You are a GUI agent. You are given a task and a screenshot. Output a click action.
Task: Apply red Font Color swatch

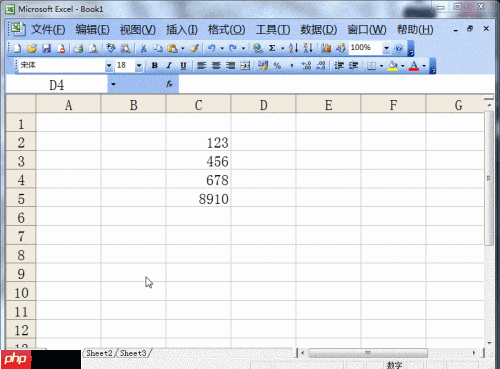[x=414, y=66]
